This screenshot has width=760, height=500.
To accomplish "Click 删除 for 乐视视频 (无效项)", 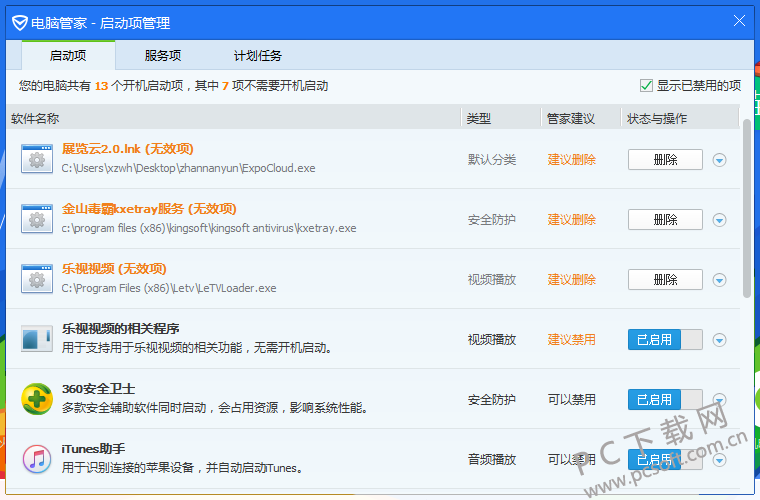I will click(x=665, y=280).
